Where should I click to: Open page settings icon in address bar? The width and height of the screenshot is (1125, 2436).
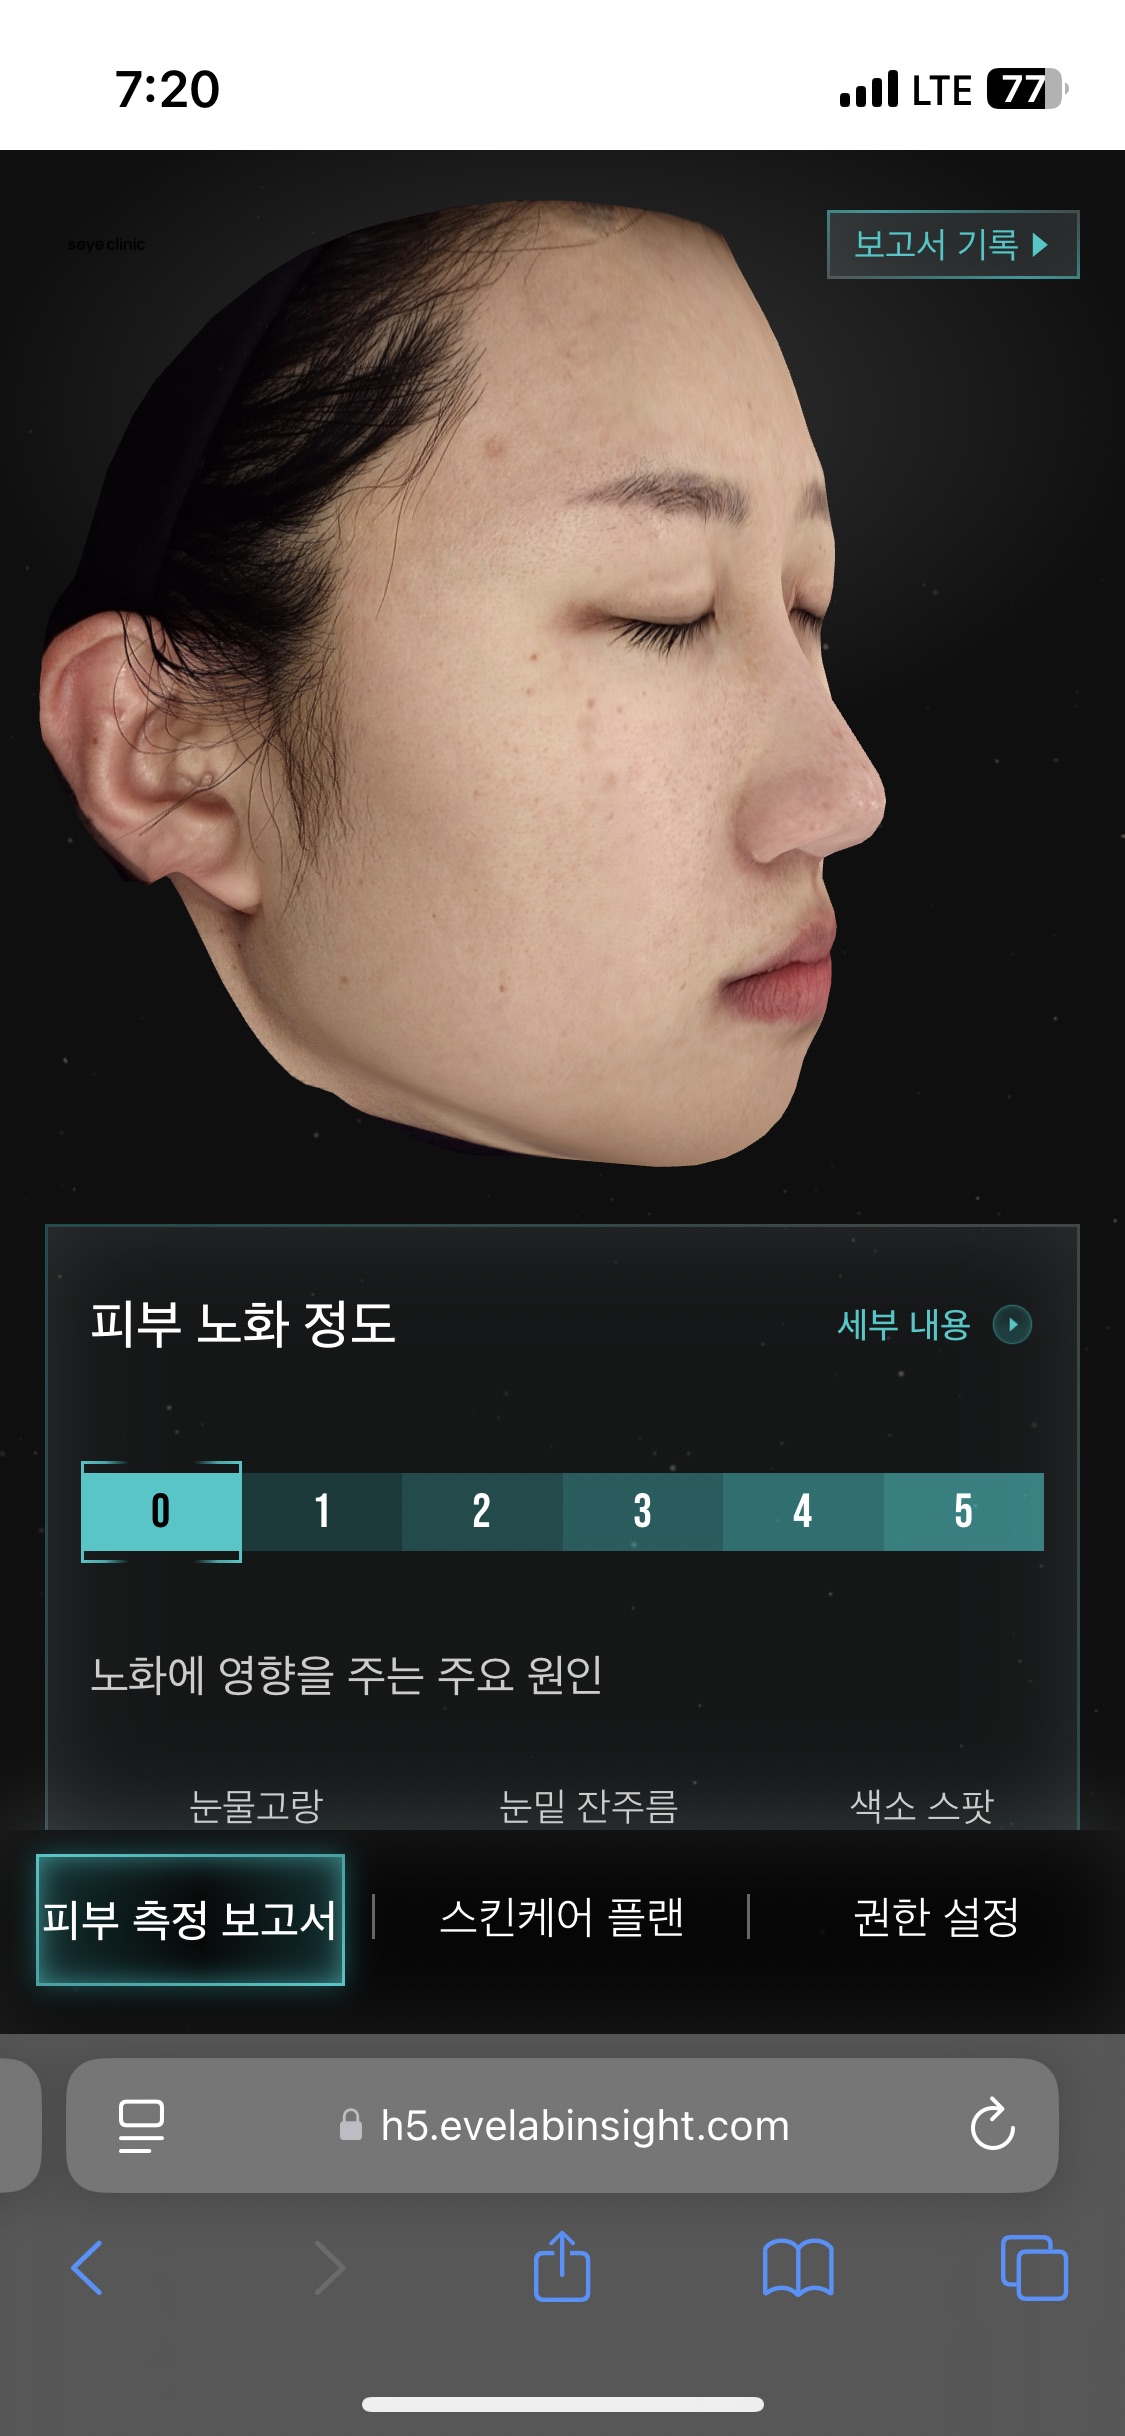pyautogui.click(x=141, y=2125)
